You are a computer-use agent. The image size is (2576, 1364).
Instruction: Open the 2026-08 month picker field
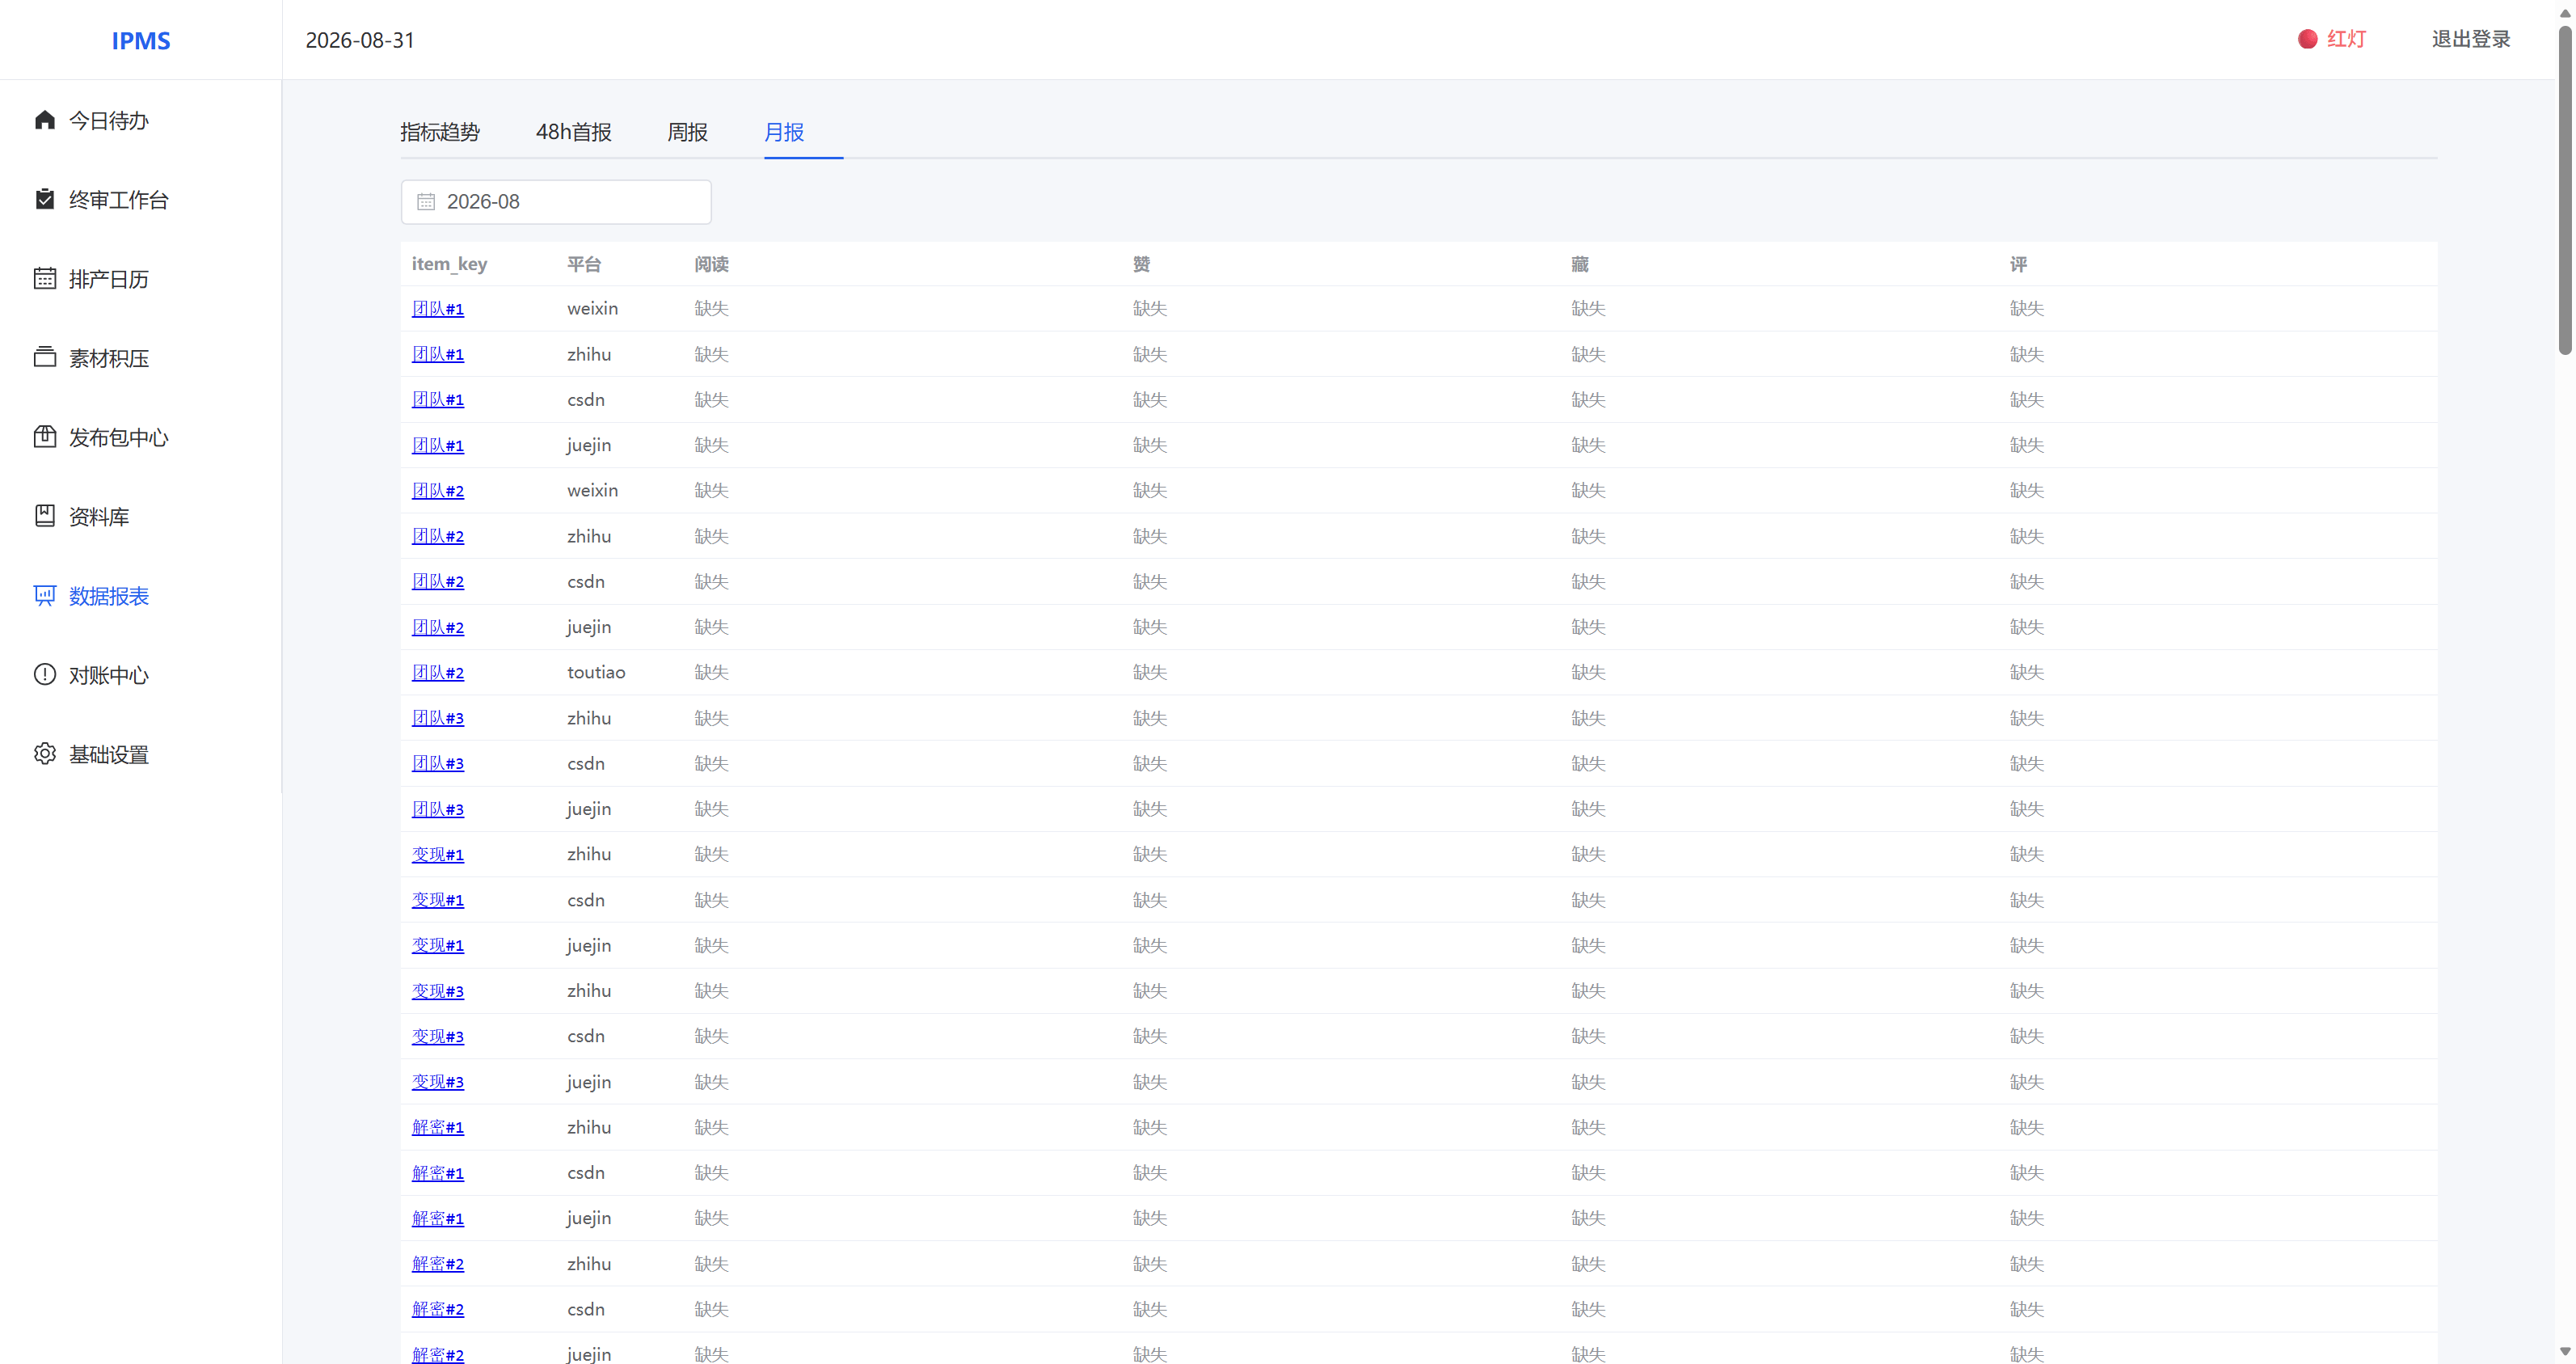click(x=556, y=202)
